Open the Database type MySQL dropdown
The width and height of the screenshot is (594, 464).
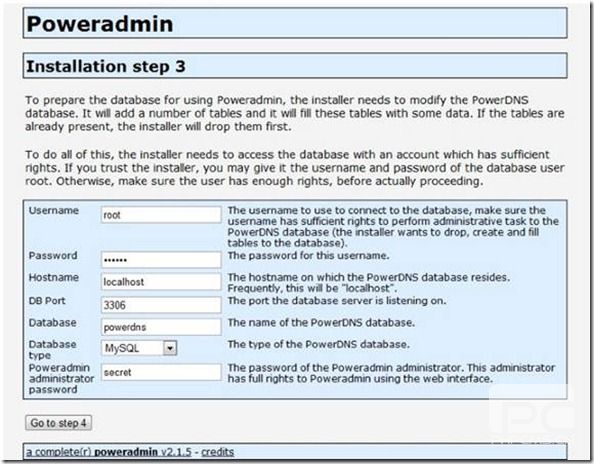139,348
